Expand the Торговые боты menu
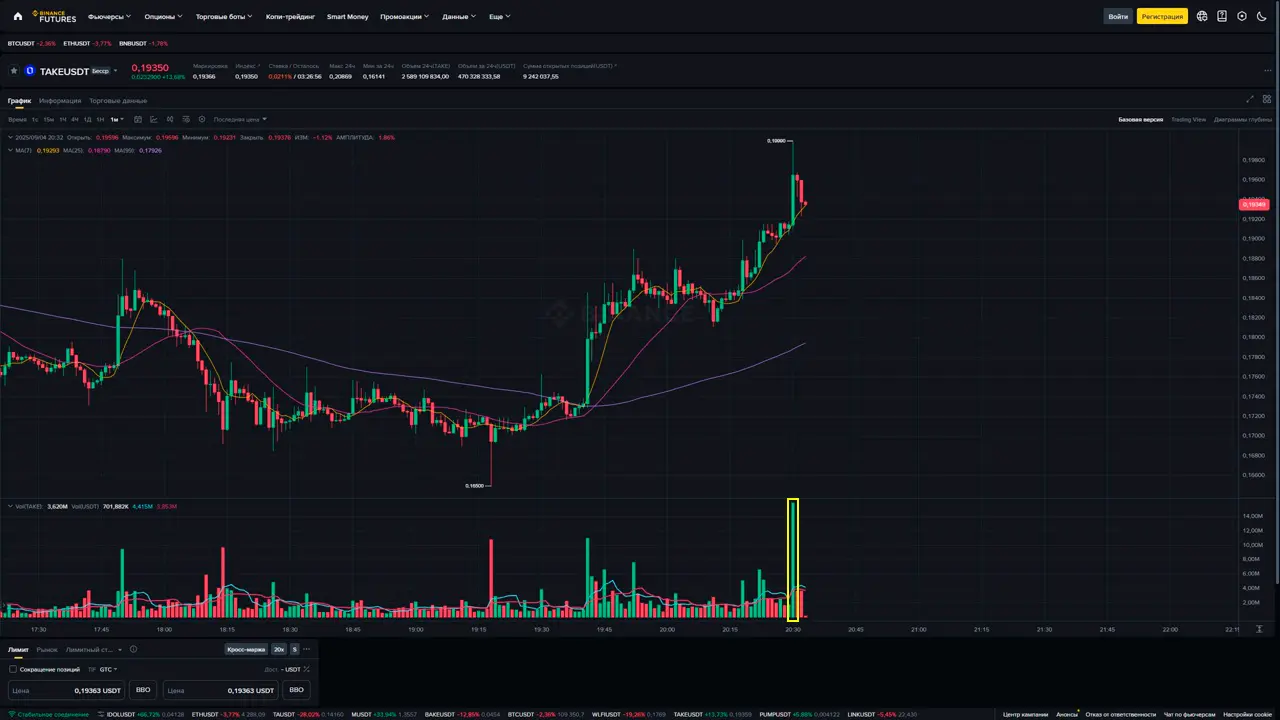1280x720 pixels. pos(224,16)
